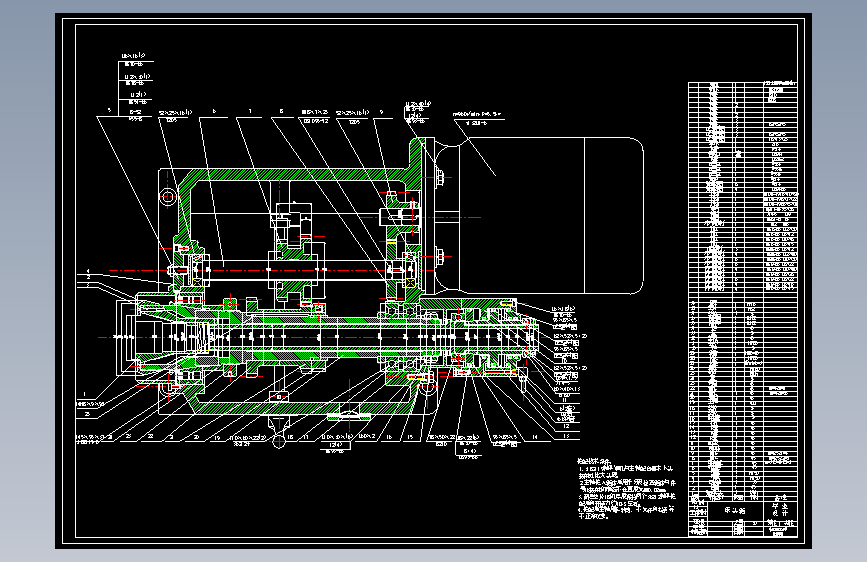This screenshot has height=562, width=867.
Task: Click the title block drawing name cell
Action: click(x=735, y=511)
